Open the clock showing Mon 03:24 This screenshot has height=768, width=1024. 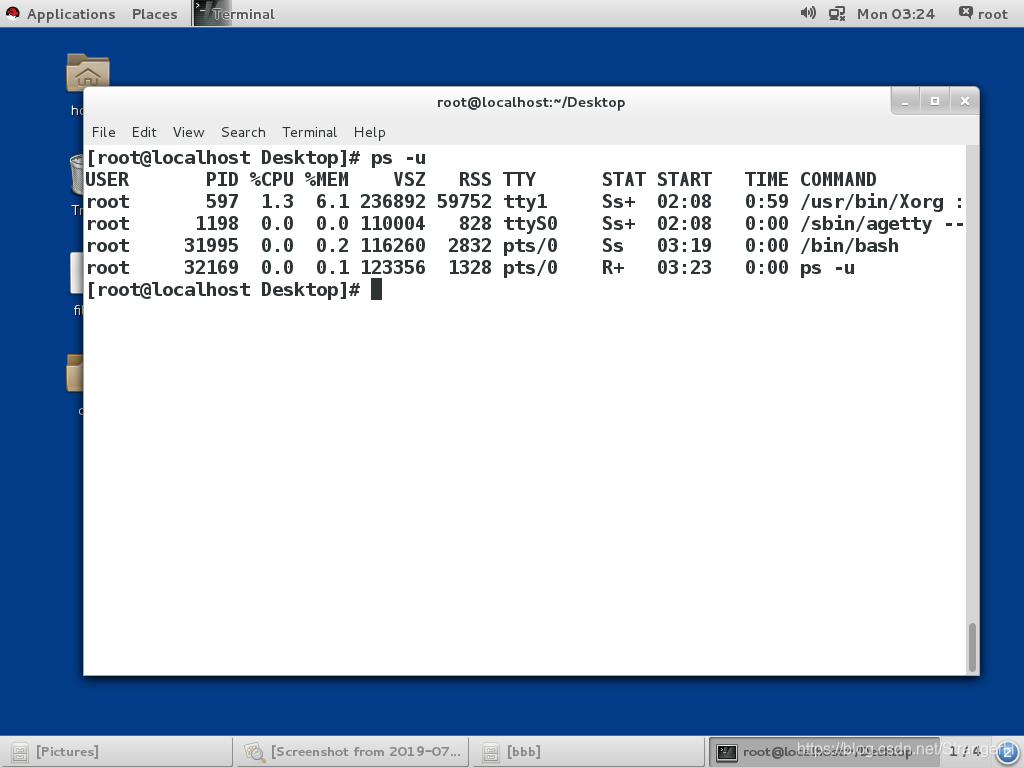895,14
